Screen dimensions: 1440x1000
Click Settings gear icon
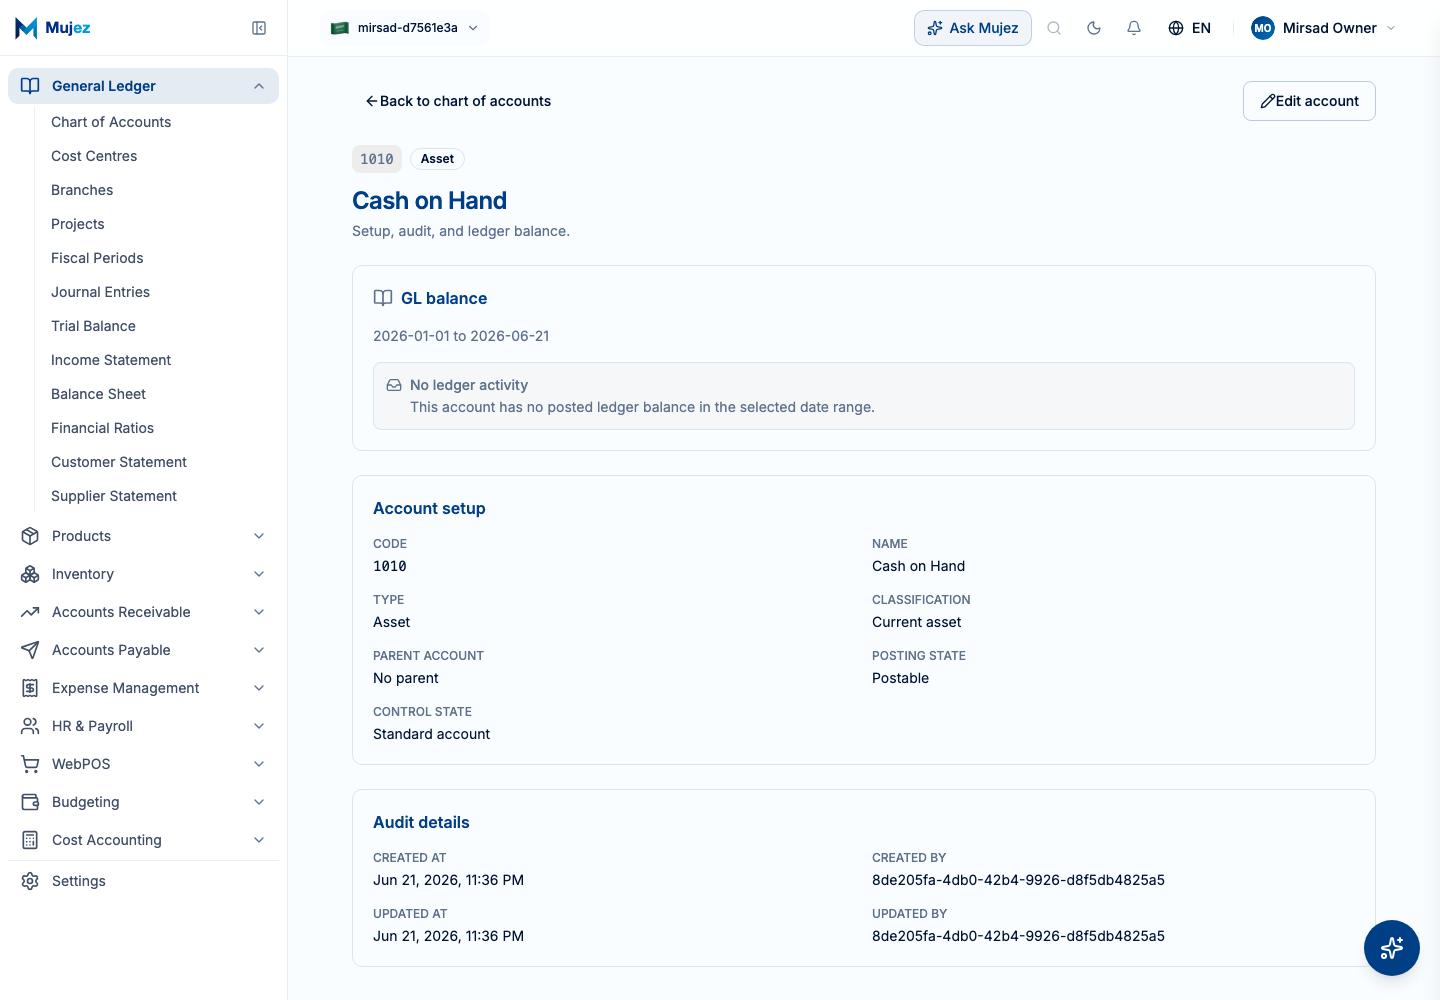[x=30, y=881]
